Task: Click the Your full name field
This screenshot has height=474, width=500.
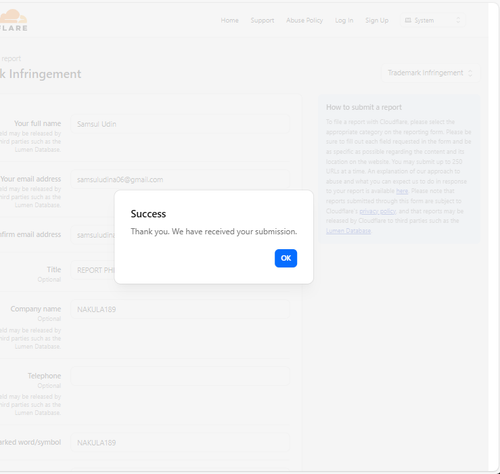Action: point(180,124)
